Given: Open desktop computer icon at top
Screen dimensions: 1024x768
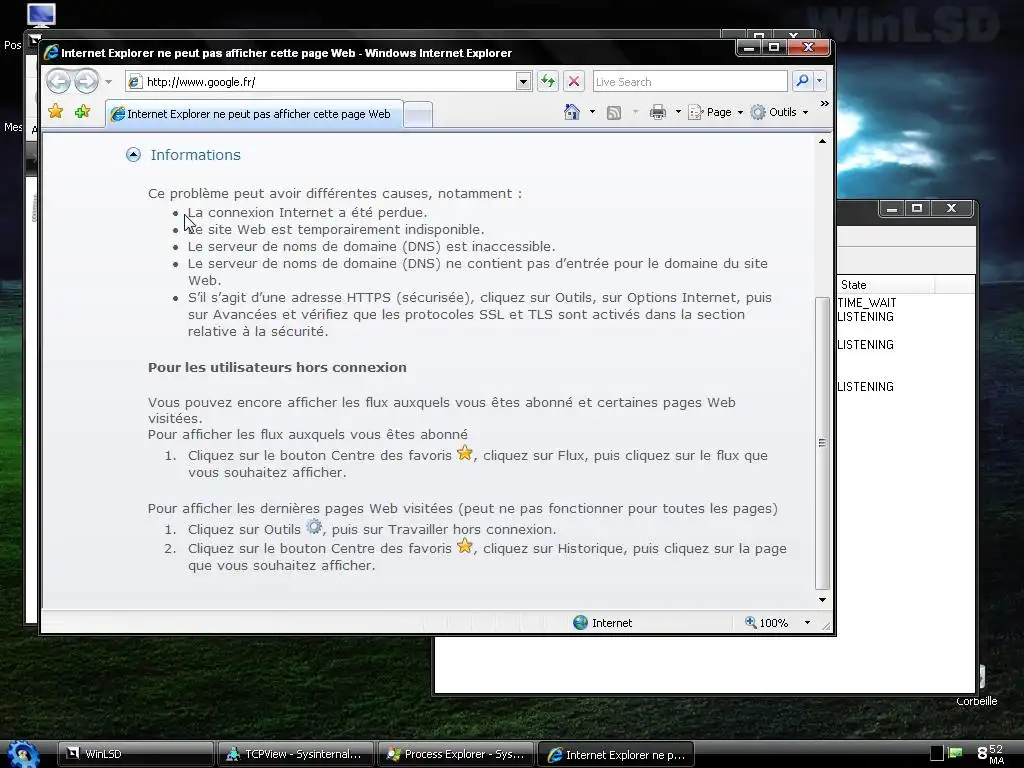Looking at the screenshot, I should pos(42,14).
